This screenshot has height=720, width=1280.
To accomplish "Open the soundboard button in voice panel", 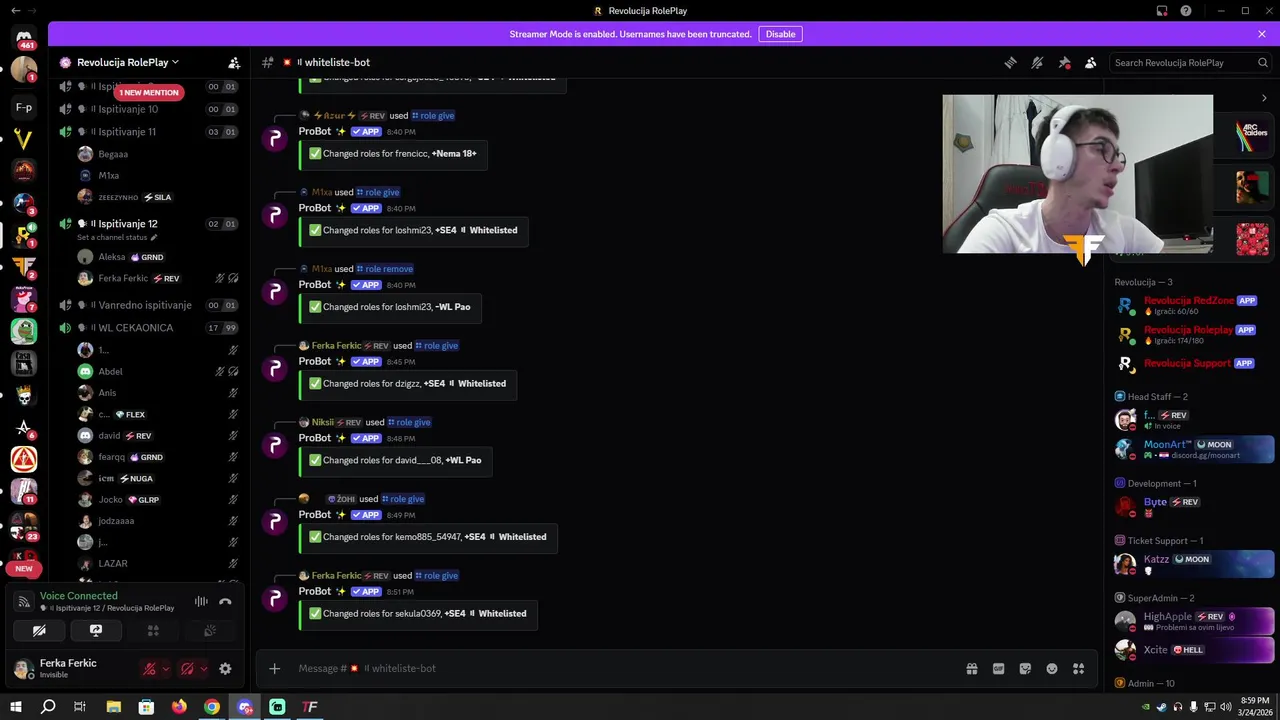I will 210,631.
